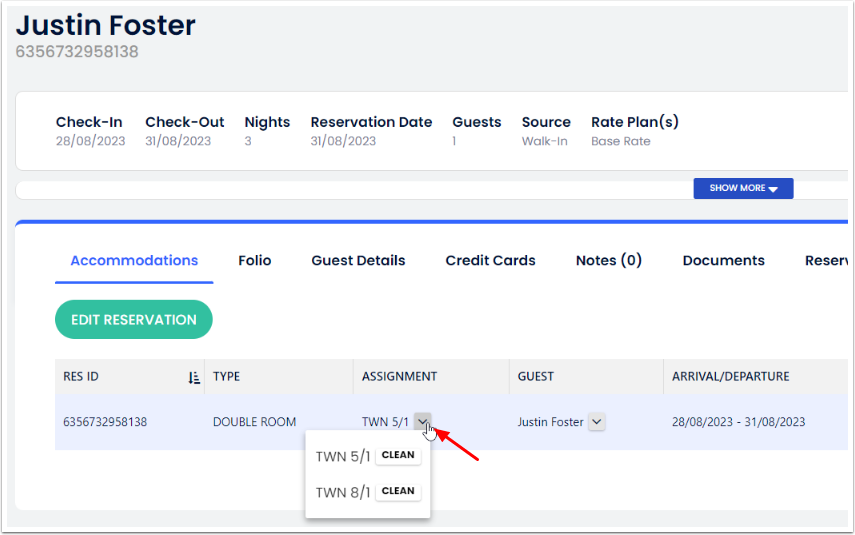Click the CLEAN badge beside TWN 8/1

[x=398, y=491]
